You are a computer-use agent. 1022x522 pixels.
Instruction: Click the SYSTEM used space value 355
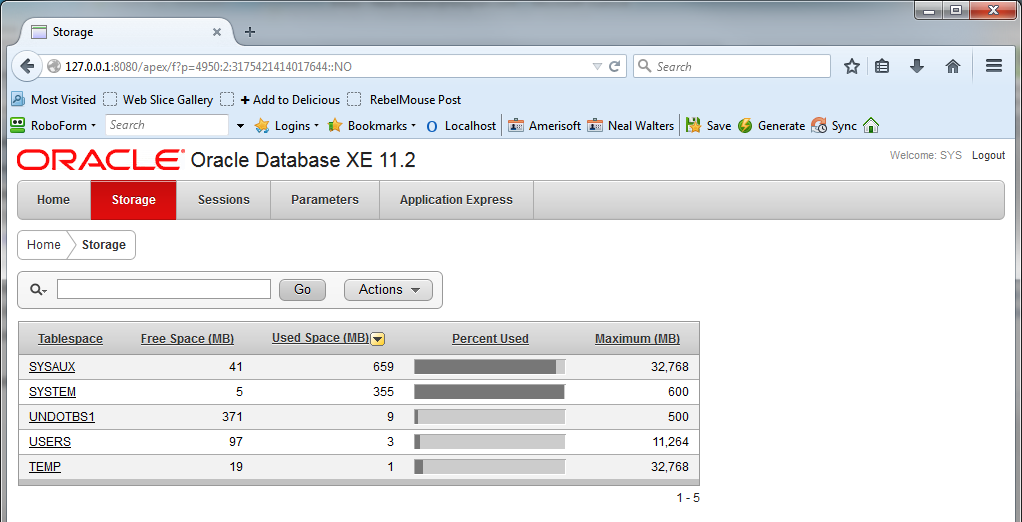(x=383, y=392)
